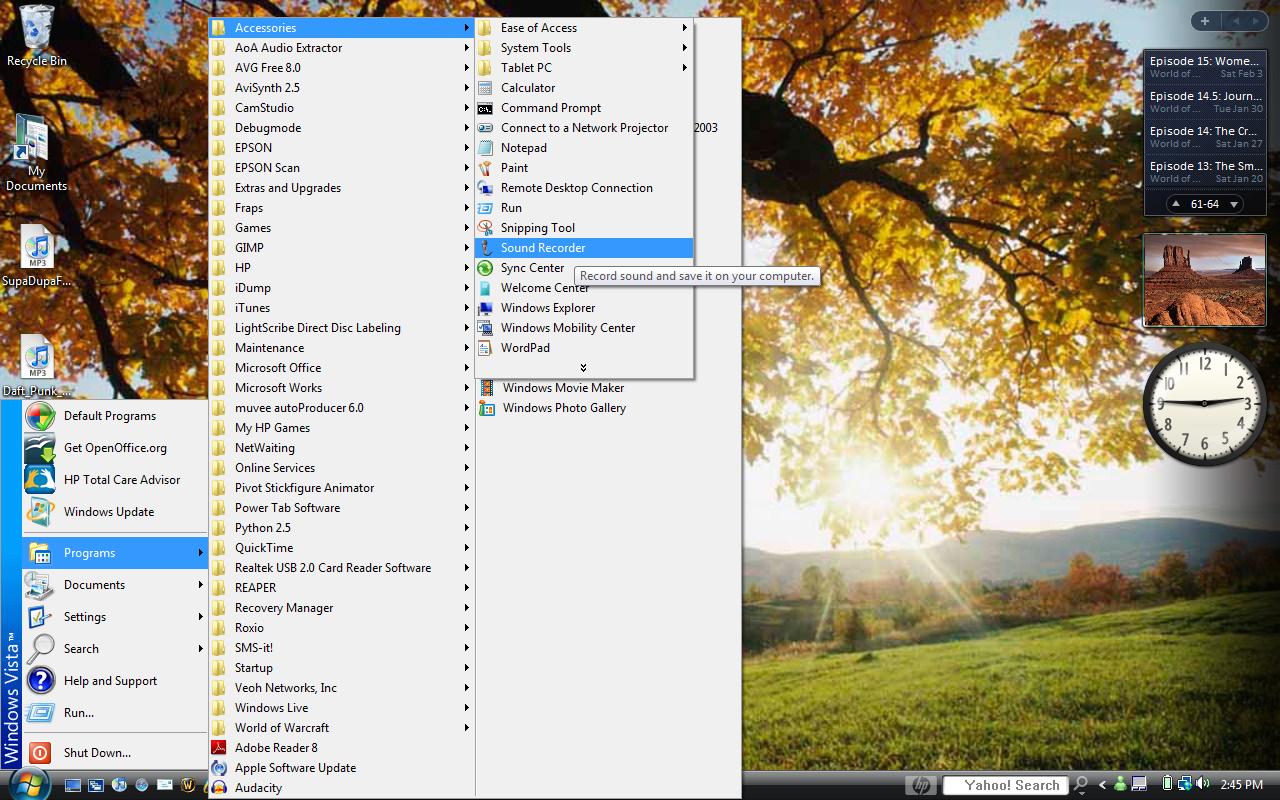The image size is (1280, 800).
Task: Click the Run entry in Accessories
Action: click(584, 208)
